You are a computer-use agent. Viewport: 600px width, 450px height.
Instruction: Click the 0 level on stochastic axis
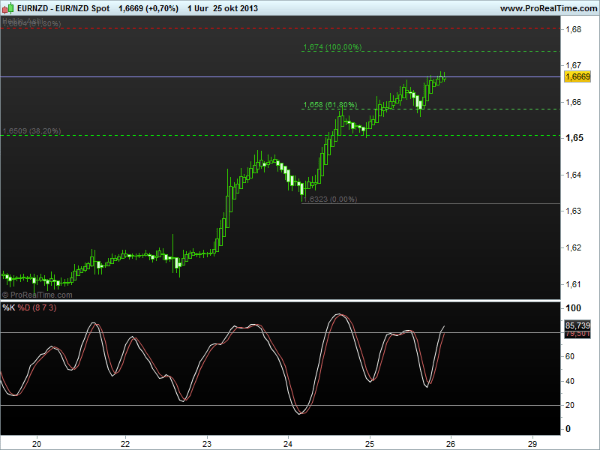[568, 429]
